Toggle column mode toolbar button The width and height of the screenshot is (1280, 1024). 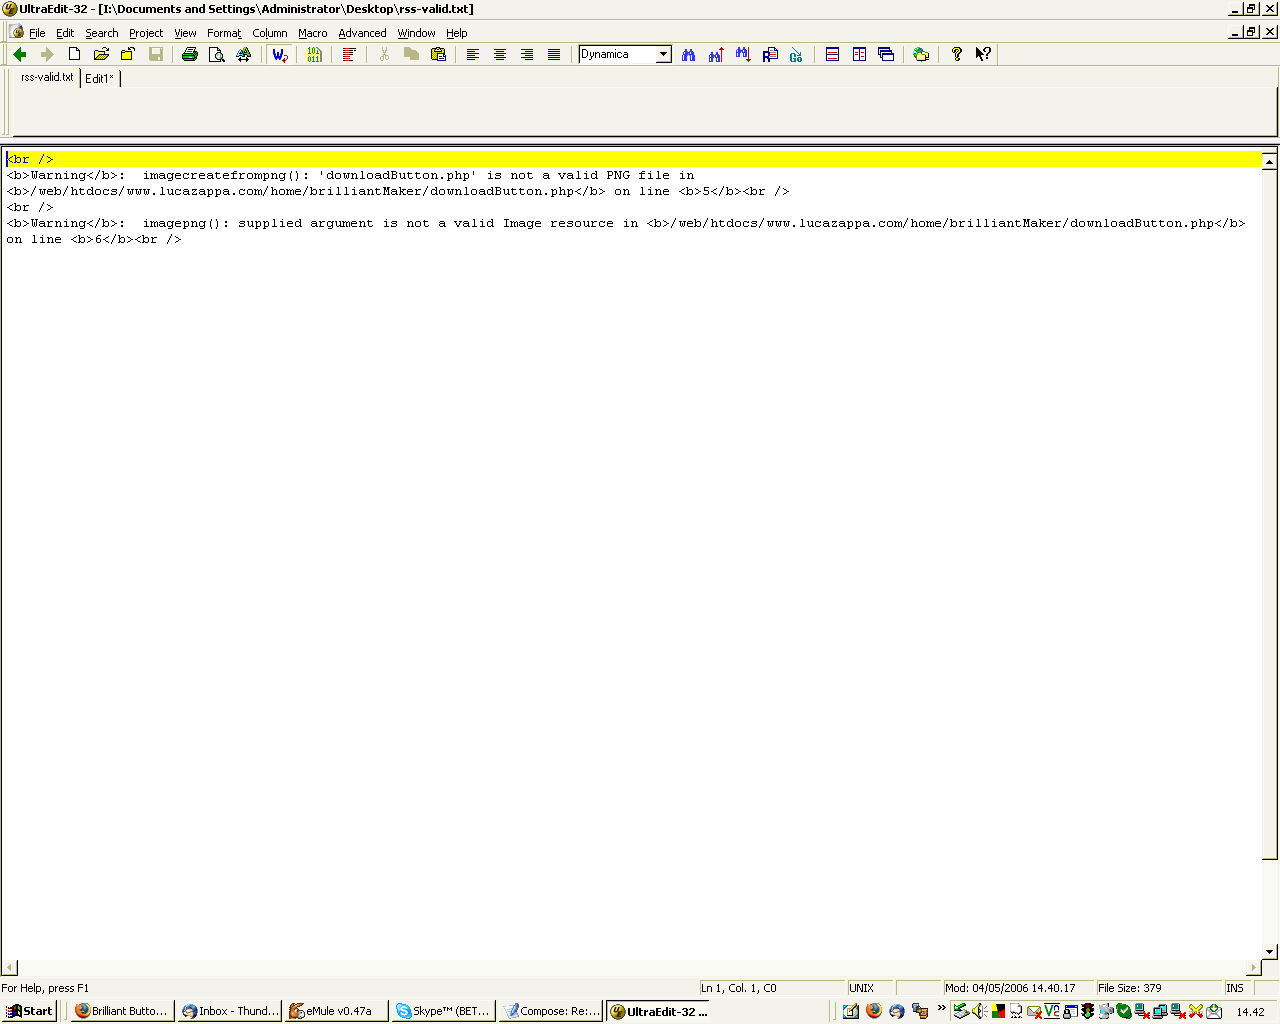pos(349,55)
